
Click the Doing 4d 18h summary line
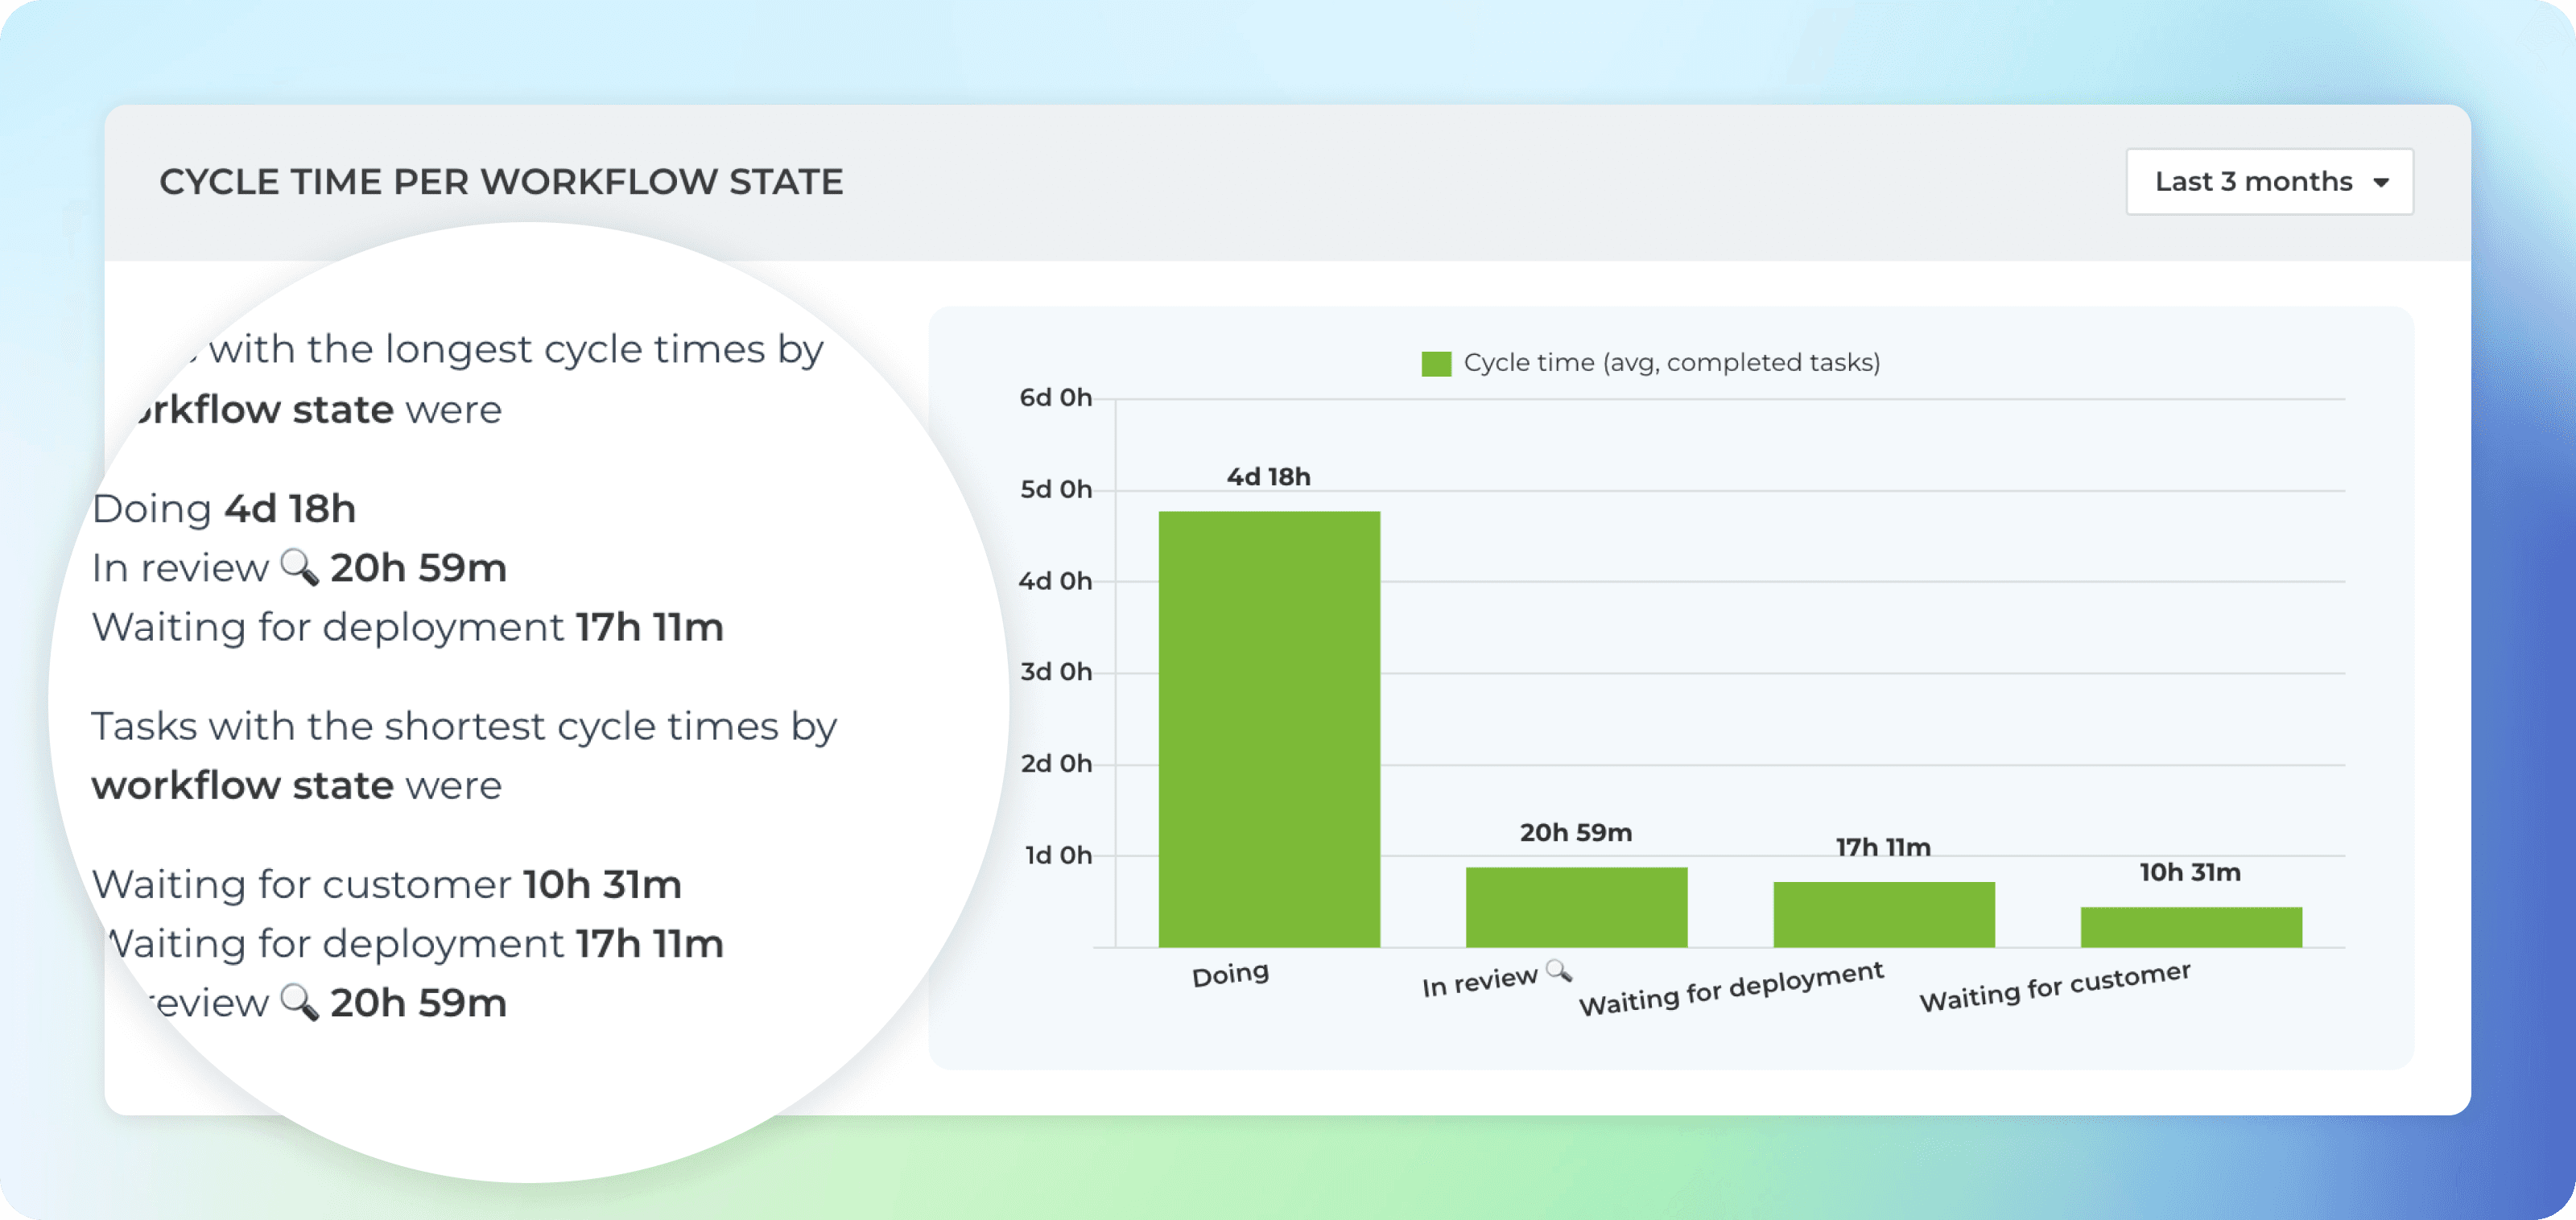(224, 508)
